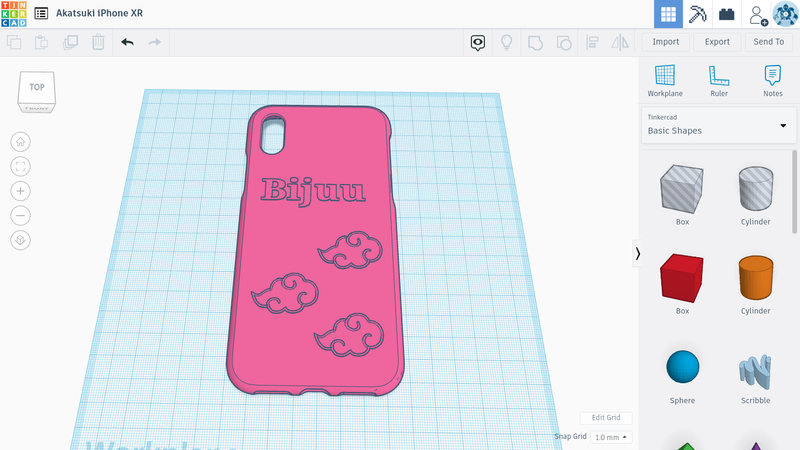Zoom in with plus button
Image resolution: width=800 pixels, height=450 pixels.
[20, 191]
